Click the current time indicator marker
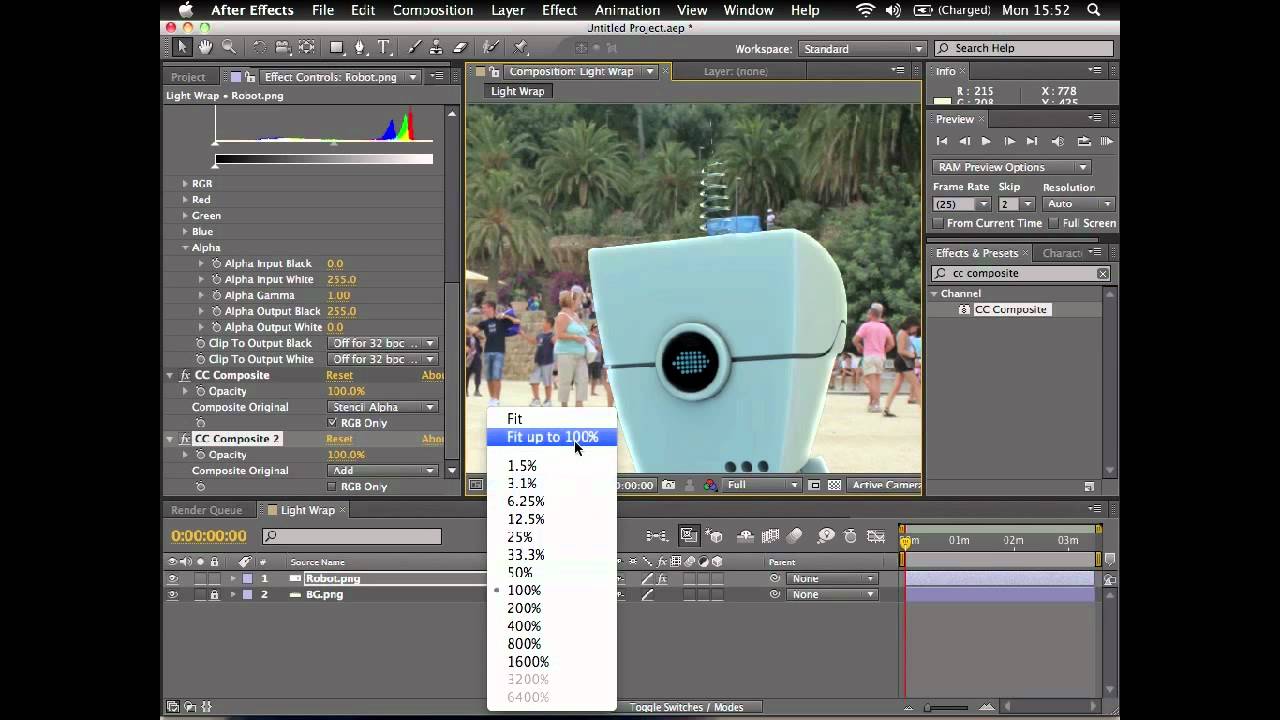The height and width of the screenshot is (720, 1280). click(x=905, y=541)
